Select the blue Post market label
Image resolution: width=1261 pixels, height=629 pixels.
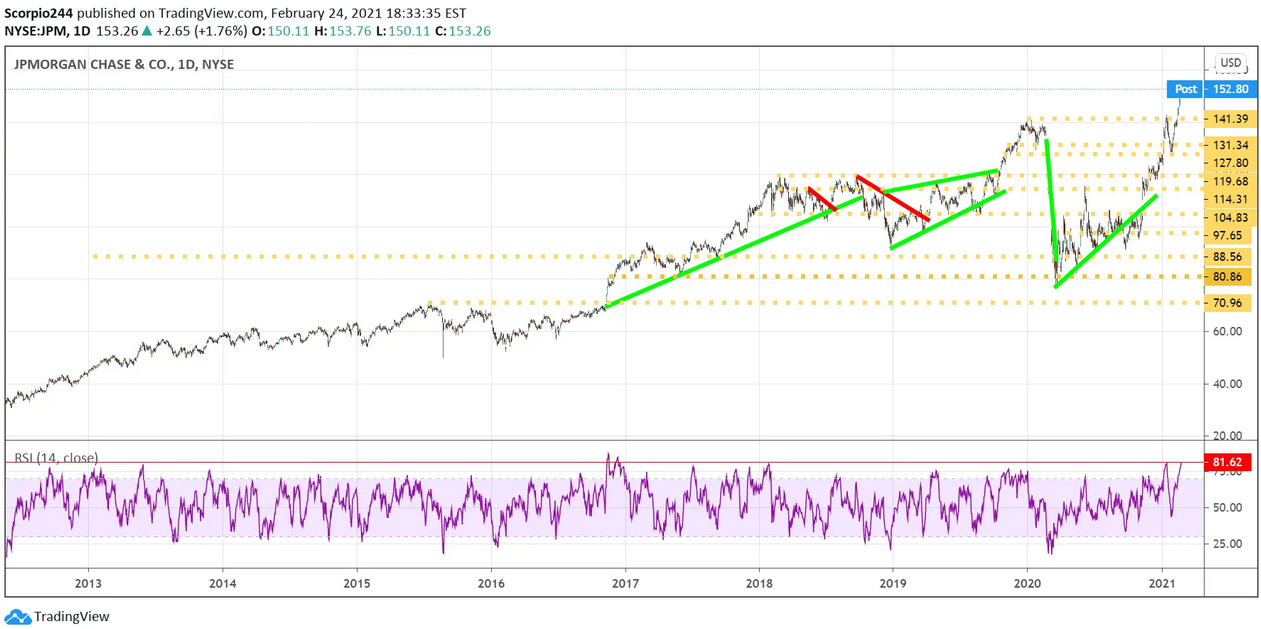click(x=1186, y=89)
